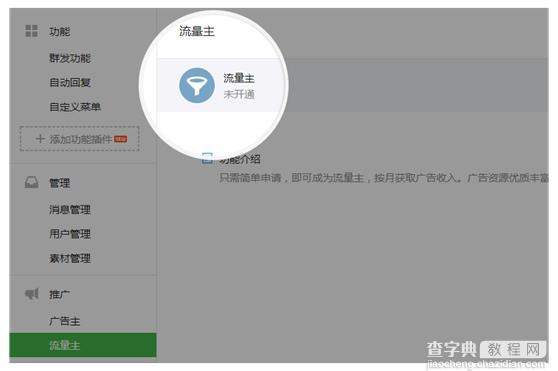Open 消息管理 in the sidebar

tap(70, 210)
